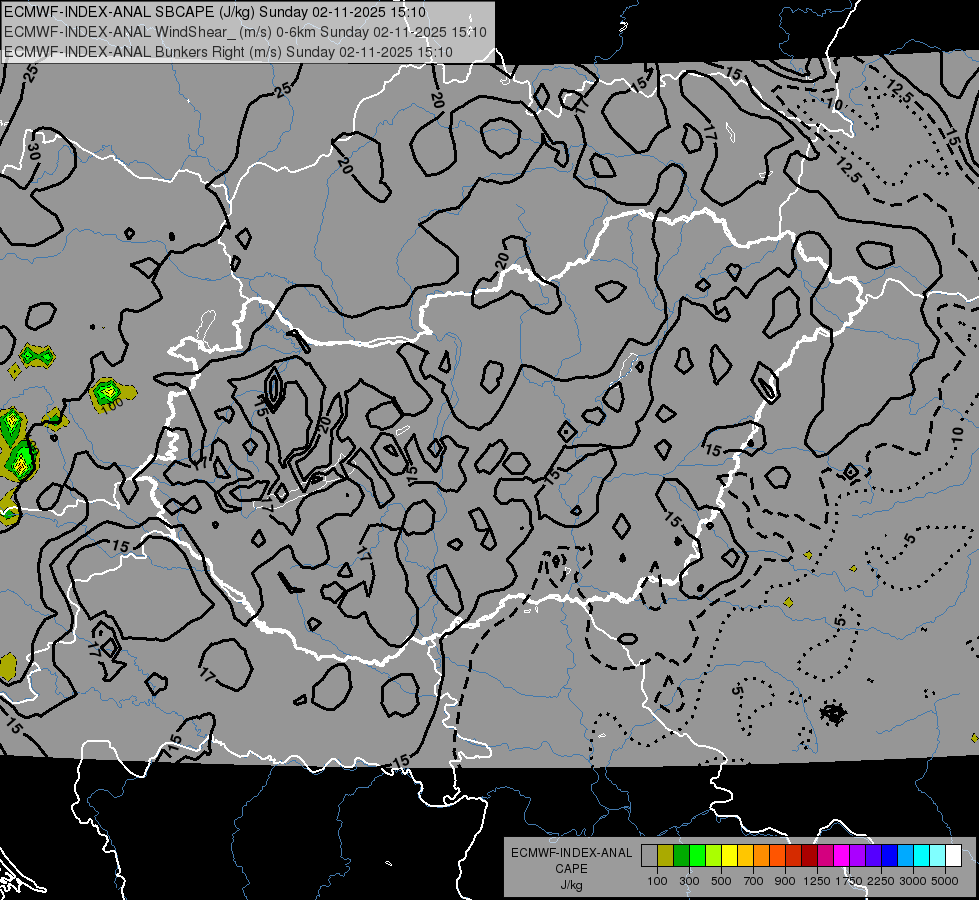The height and width of the screenshot is (900, 979).
Task: Click the bright magenta legend swatch
Action: point(842,855)
